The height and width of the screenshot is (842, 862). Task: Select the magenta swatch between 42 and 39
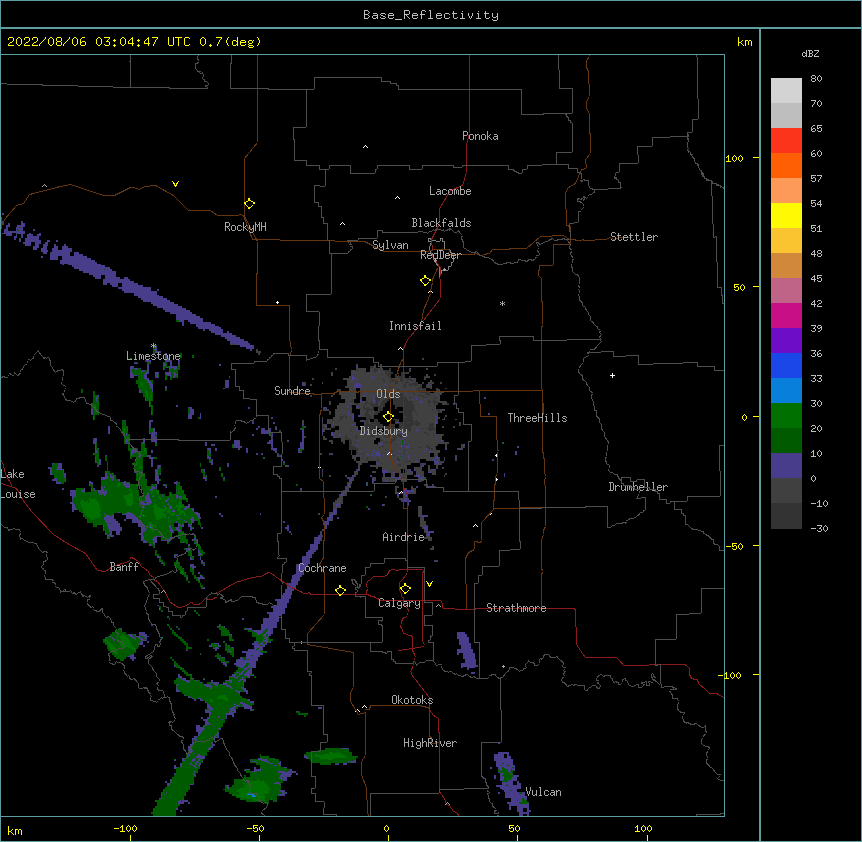tap(786, 315)
